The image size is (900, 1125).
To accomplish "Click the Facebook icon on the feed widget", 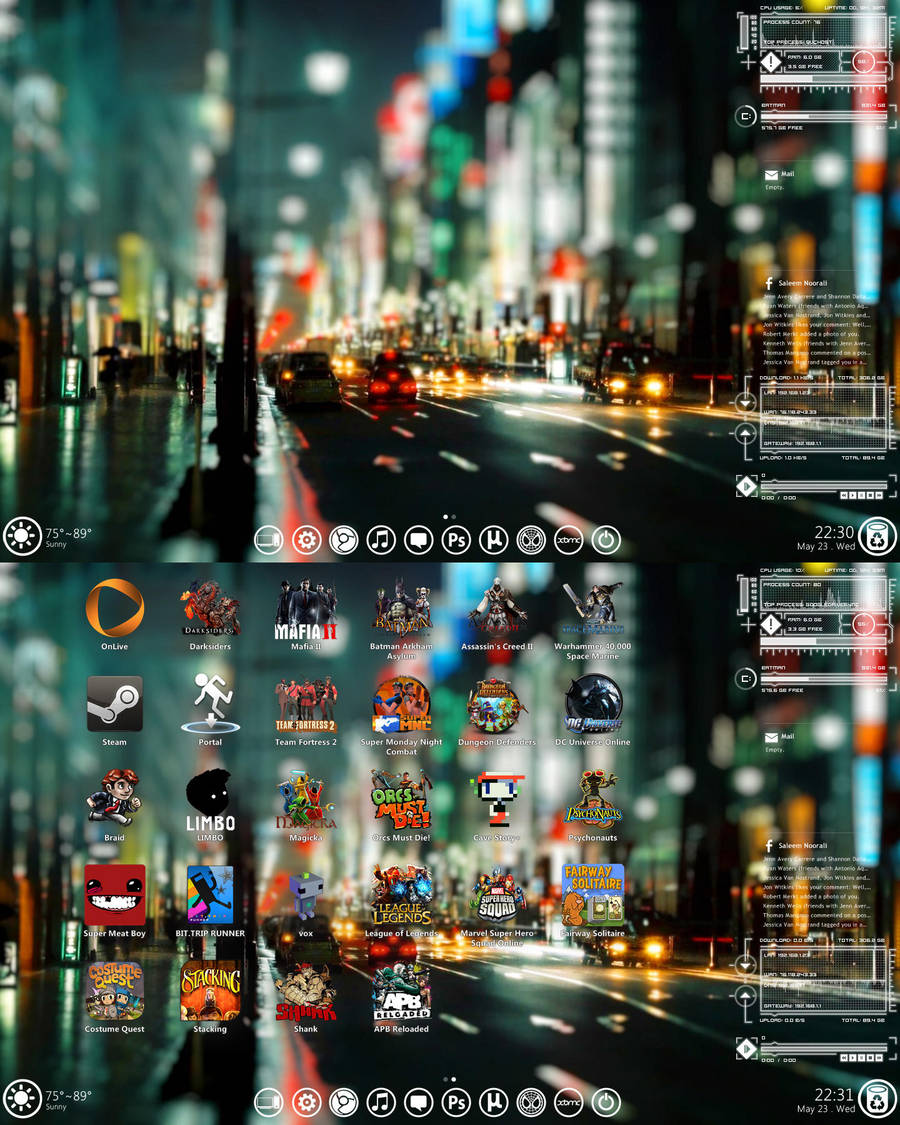I will click(x=767, y=283).
